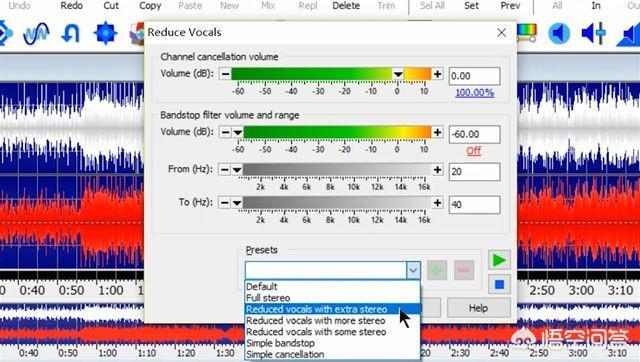Play preview with green play button
Viewport: 640px width, 362px height.
[x=499, y=260]
